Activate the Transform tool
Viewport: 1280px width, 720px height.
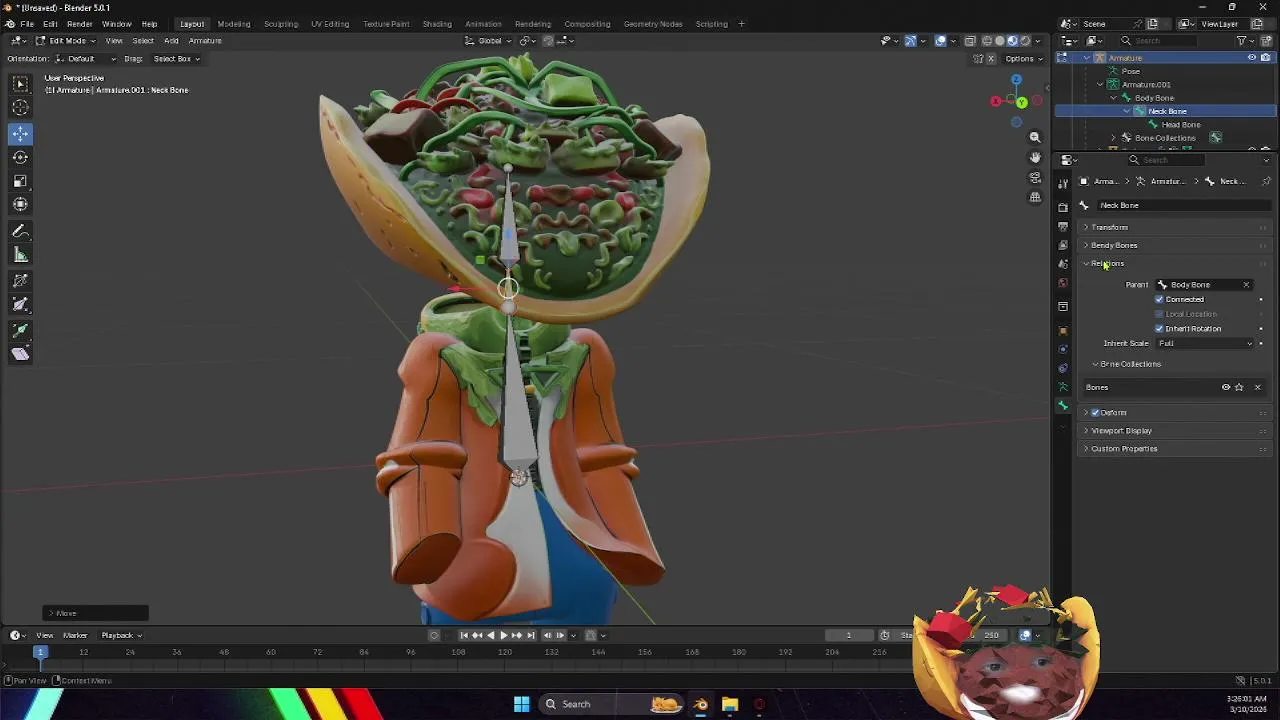[20, 205]
